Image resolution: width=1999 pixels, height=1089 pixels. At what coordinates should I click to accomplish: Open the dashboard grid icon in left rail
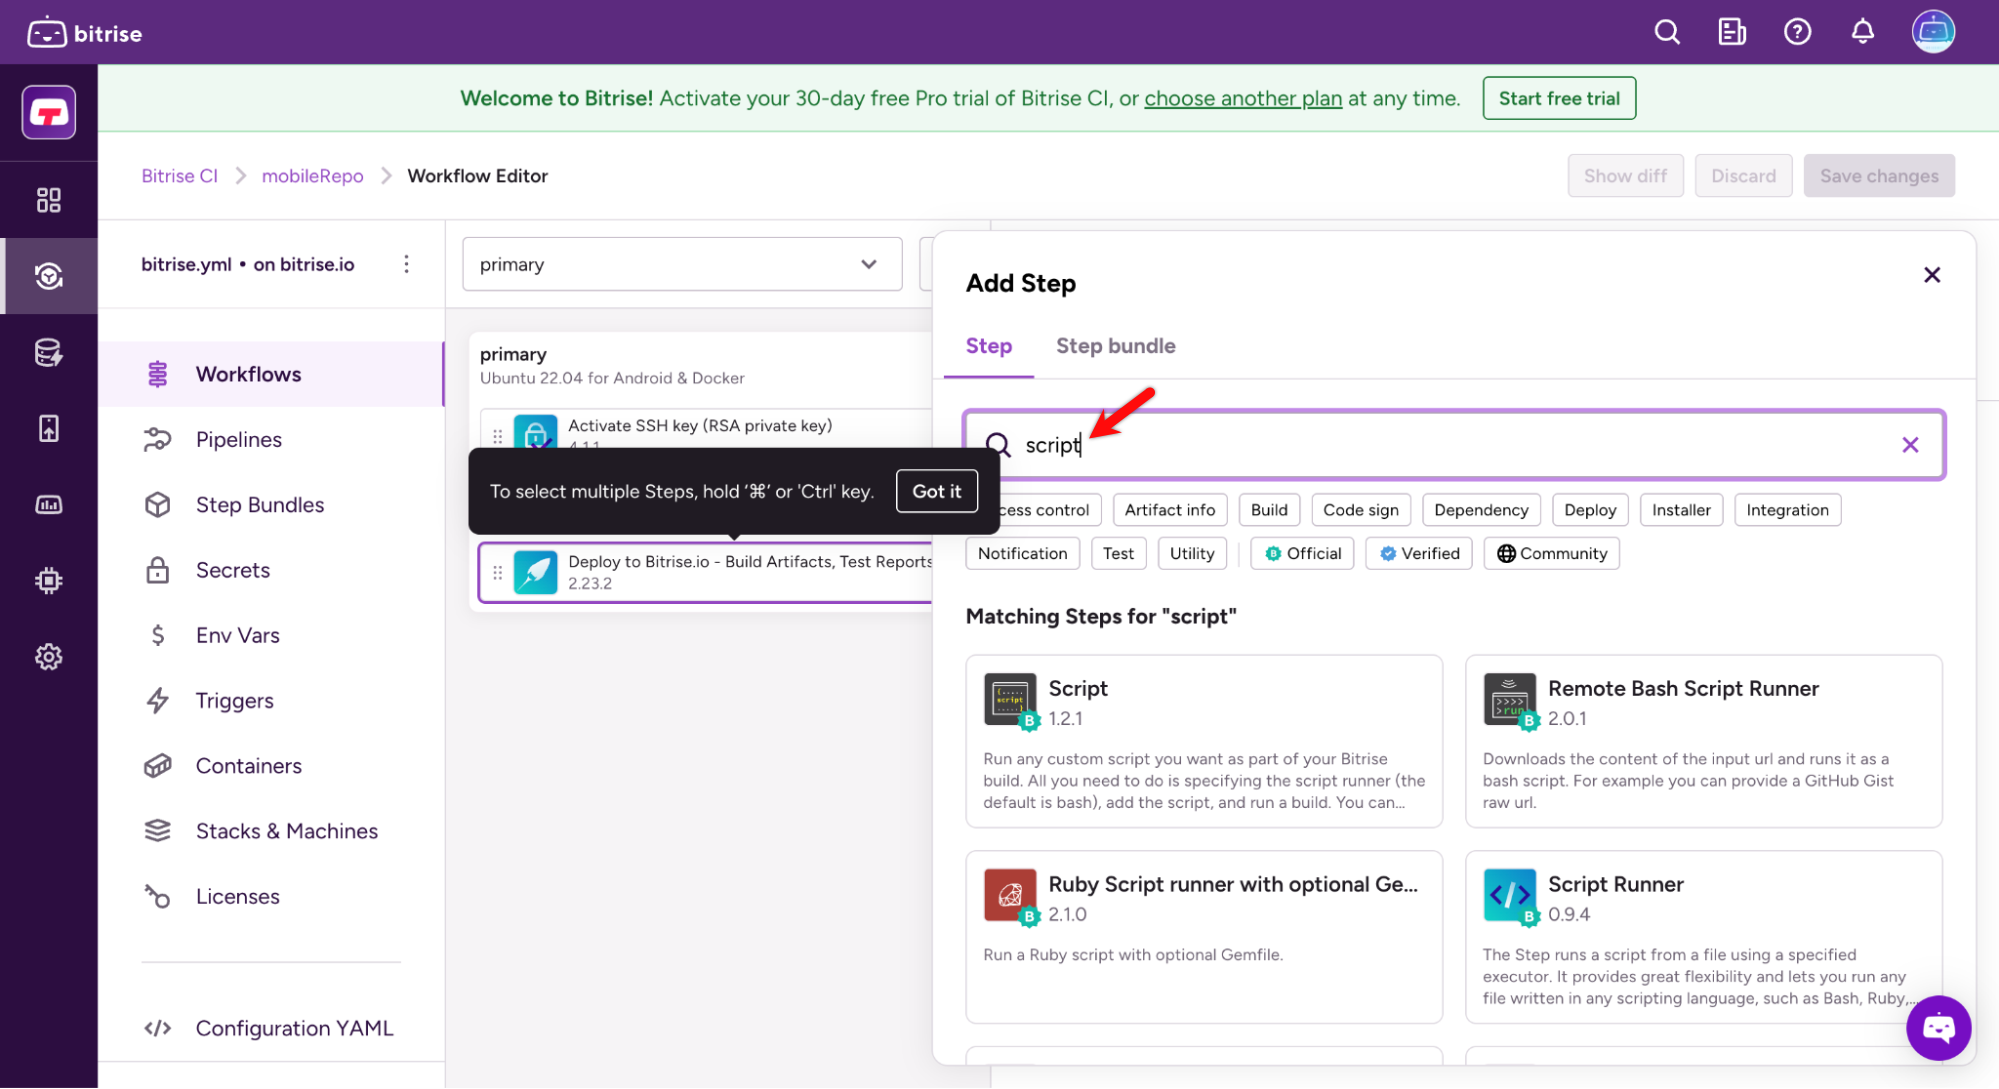(x=49, y=200)
